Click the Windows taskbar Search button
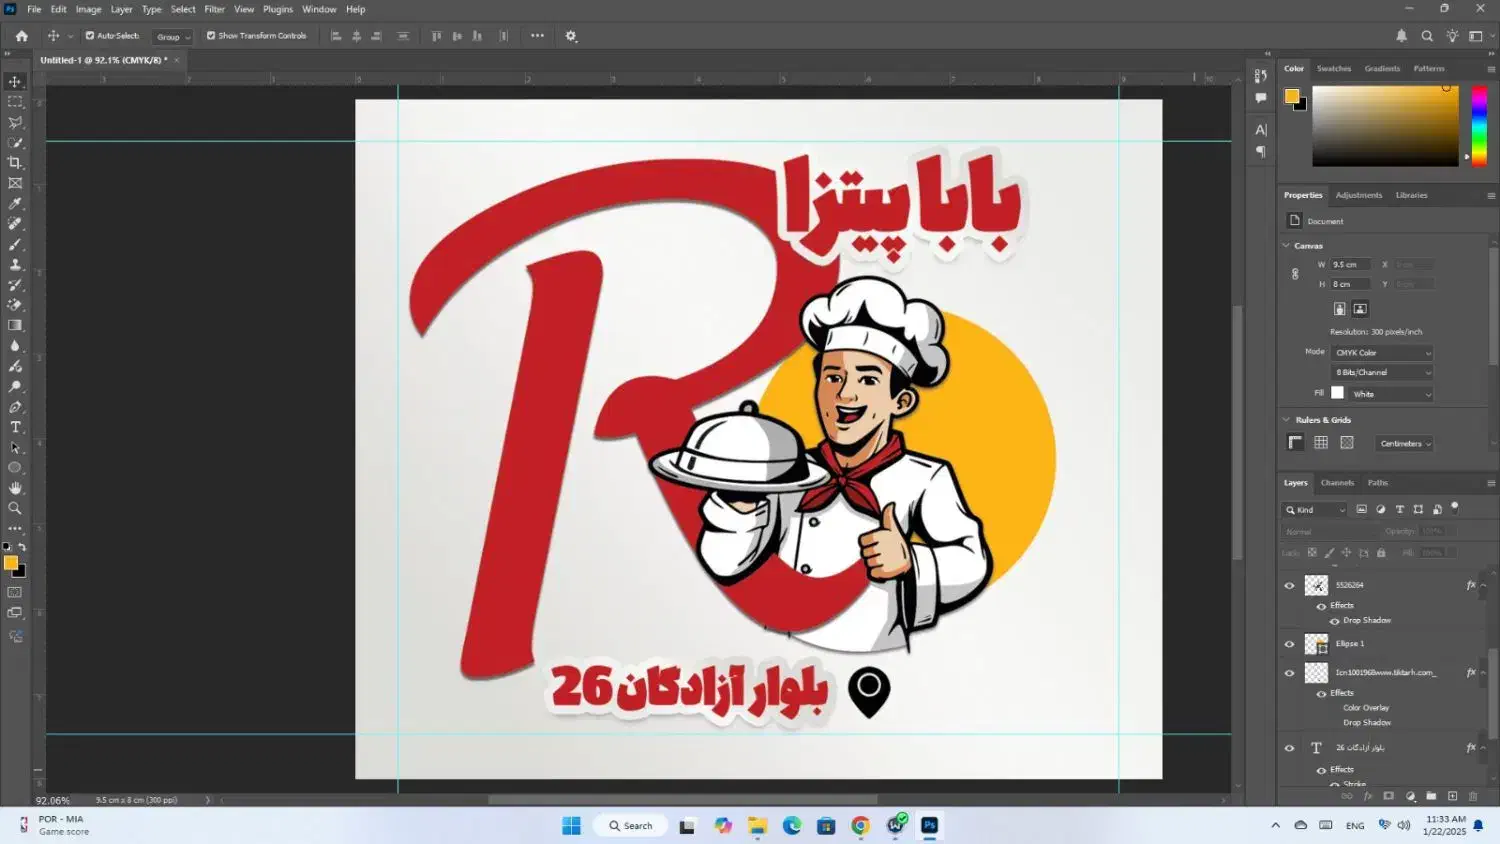This screenshot has height=844, width=1500. click(631, 826)
